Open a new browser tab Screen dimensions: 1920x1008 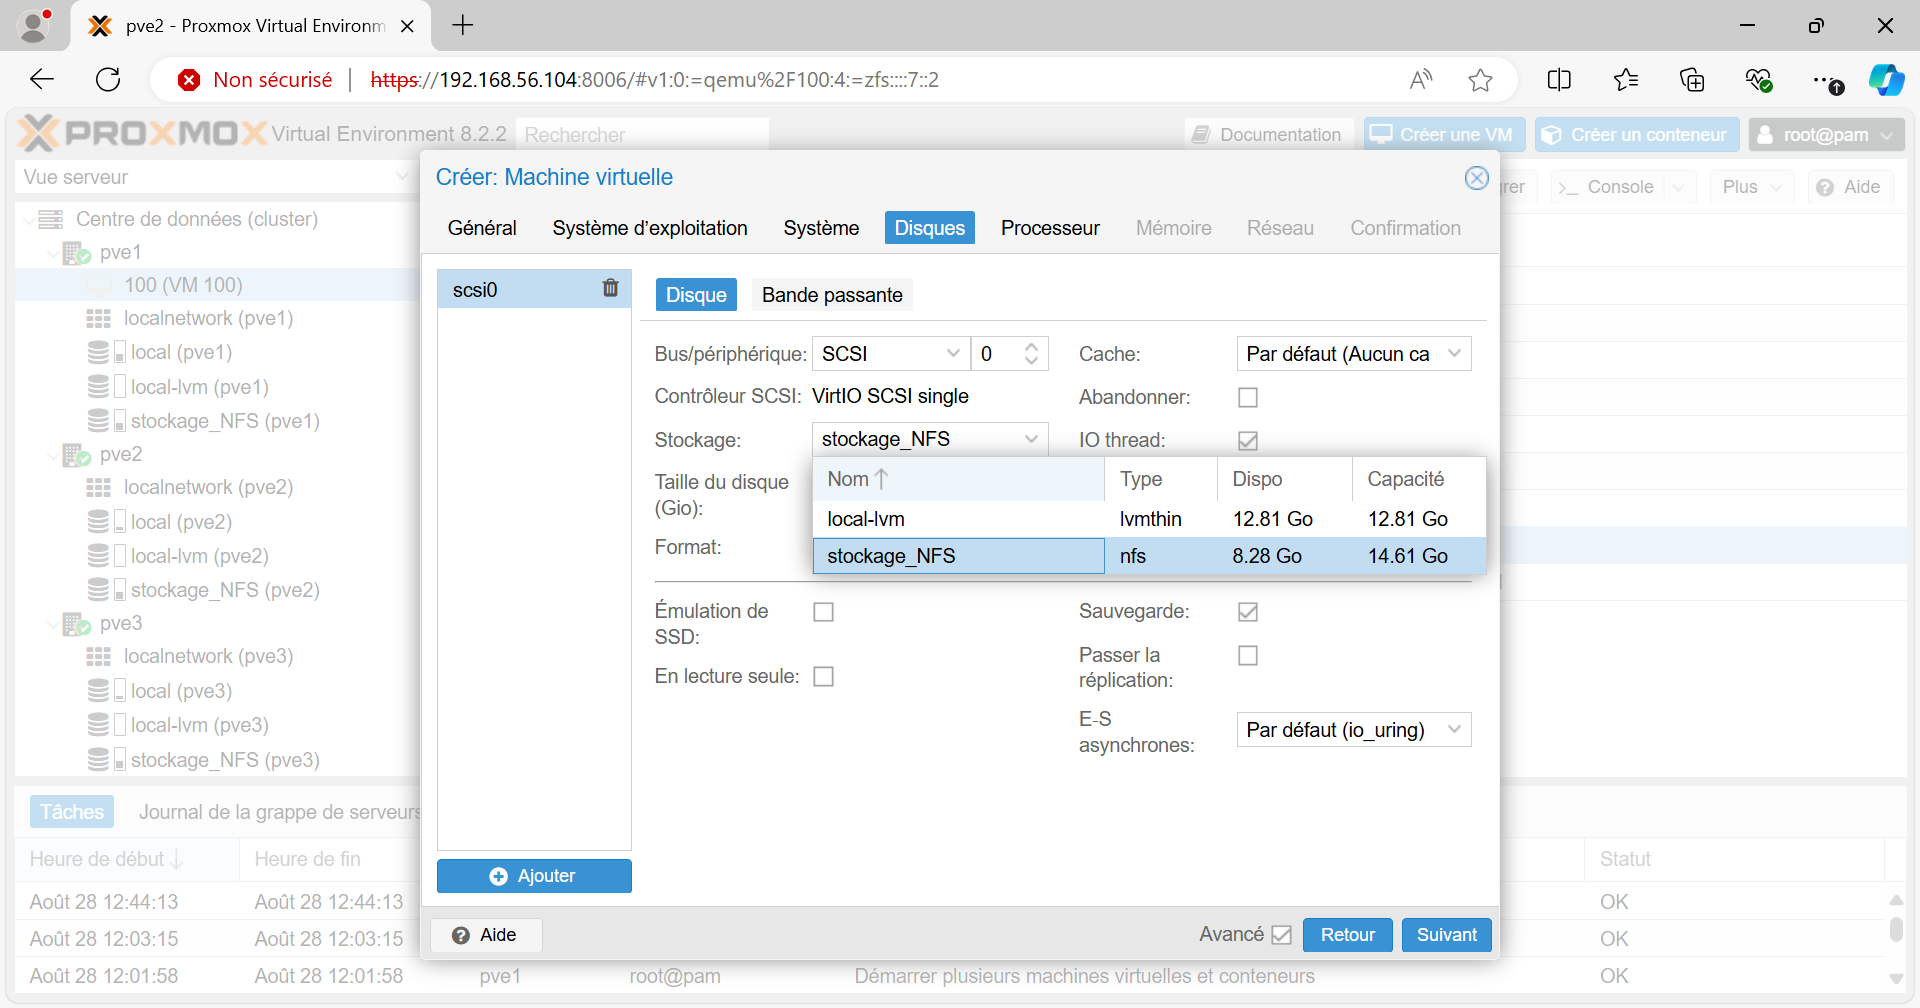tap(462, 26)
